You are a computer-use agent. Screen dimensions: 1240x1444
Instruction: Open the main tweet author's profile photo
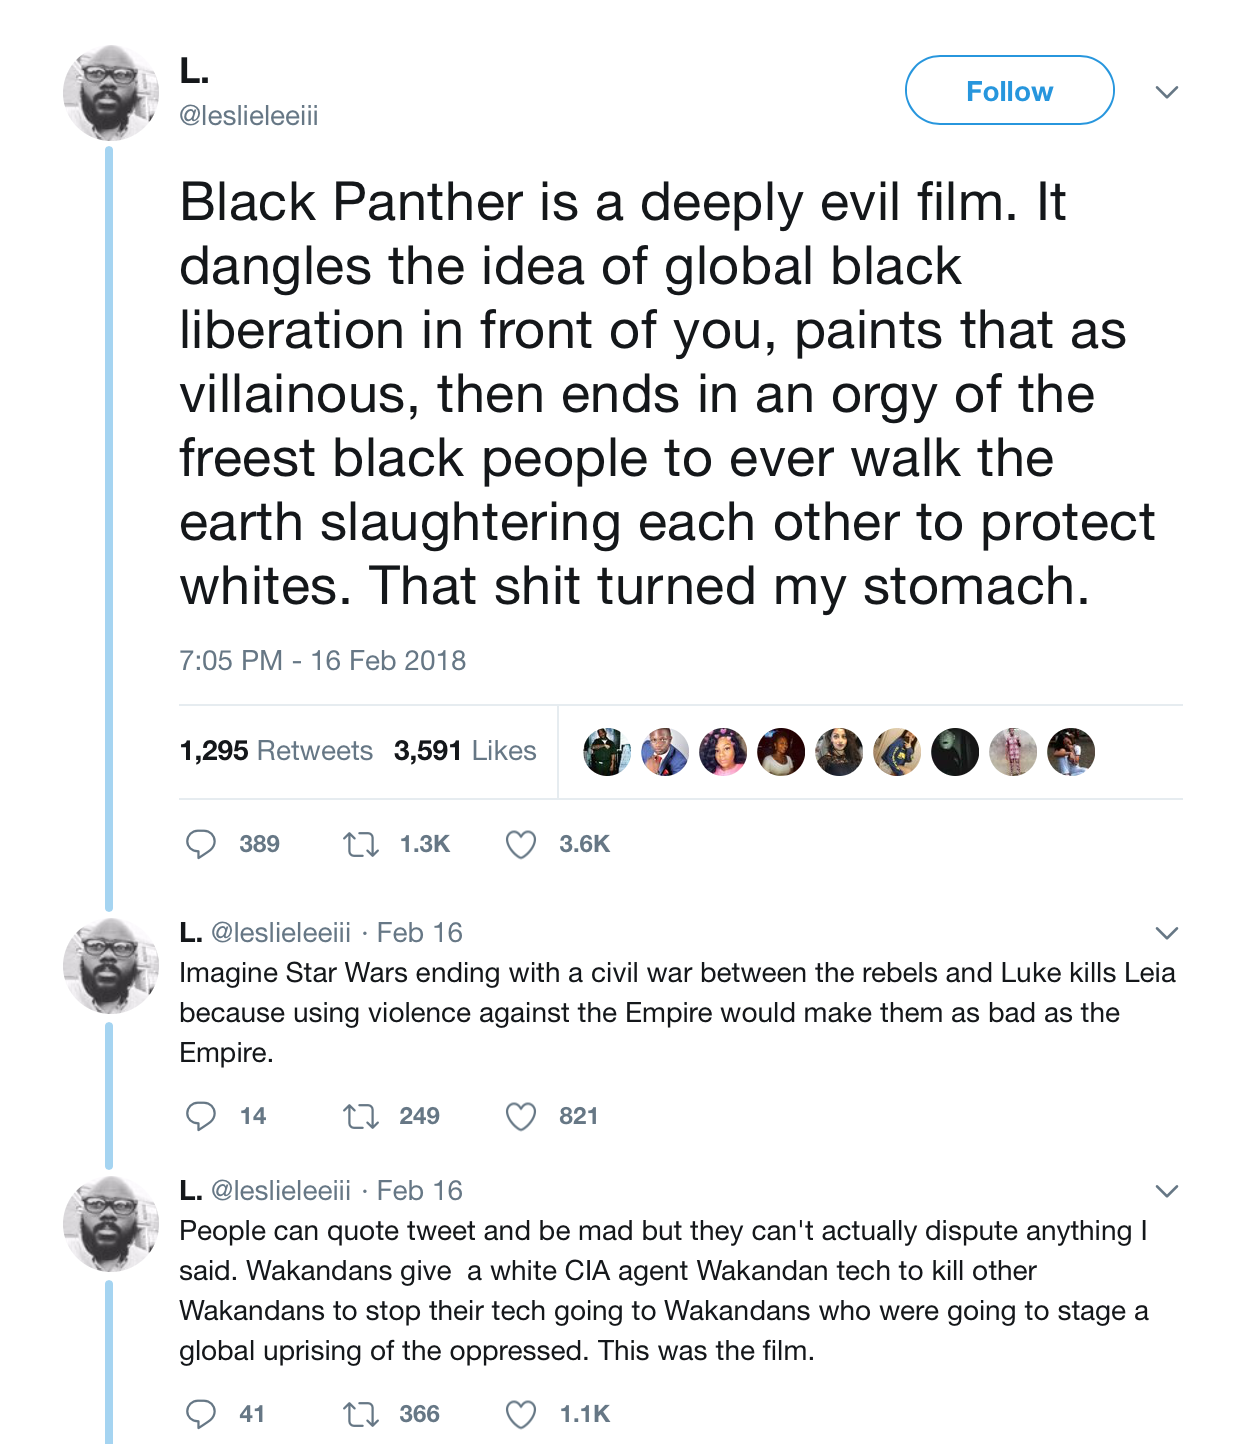111,93
